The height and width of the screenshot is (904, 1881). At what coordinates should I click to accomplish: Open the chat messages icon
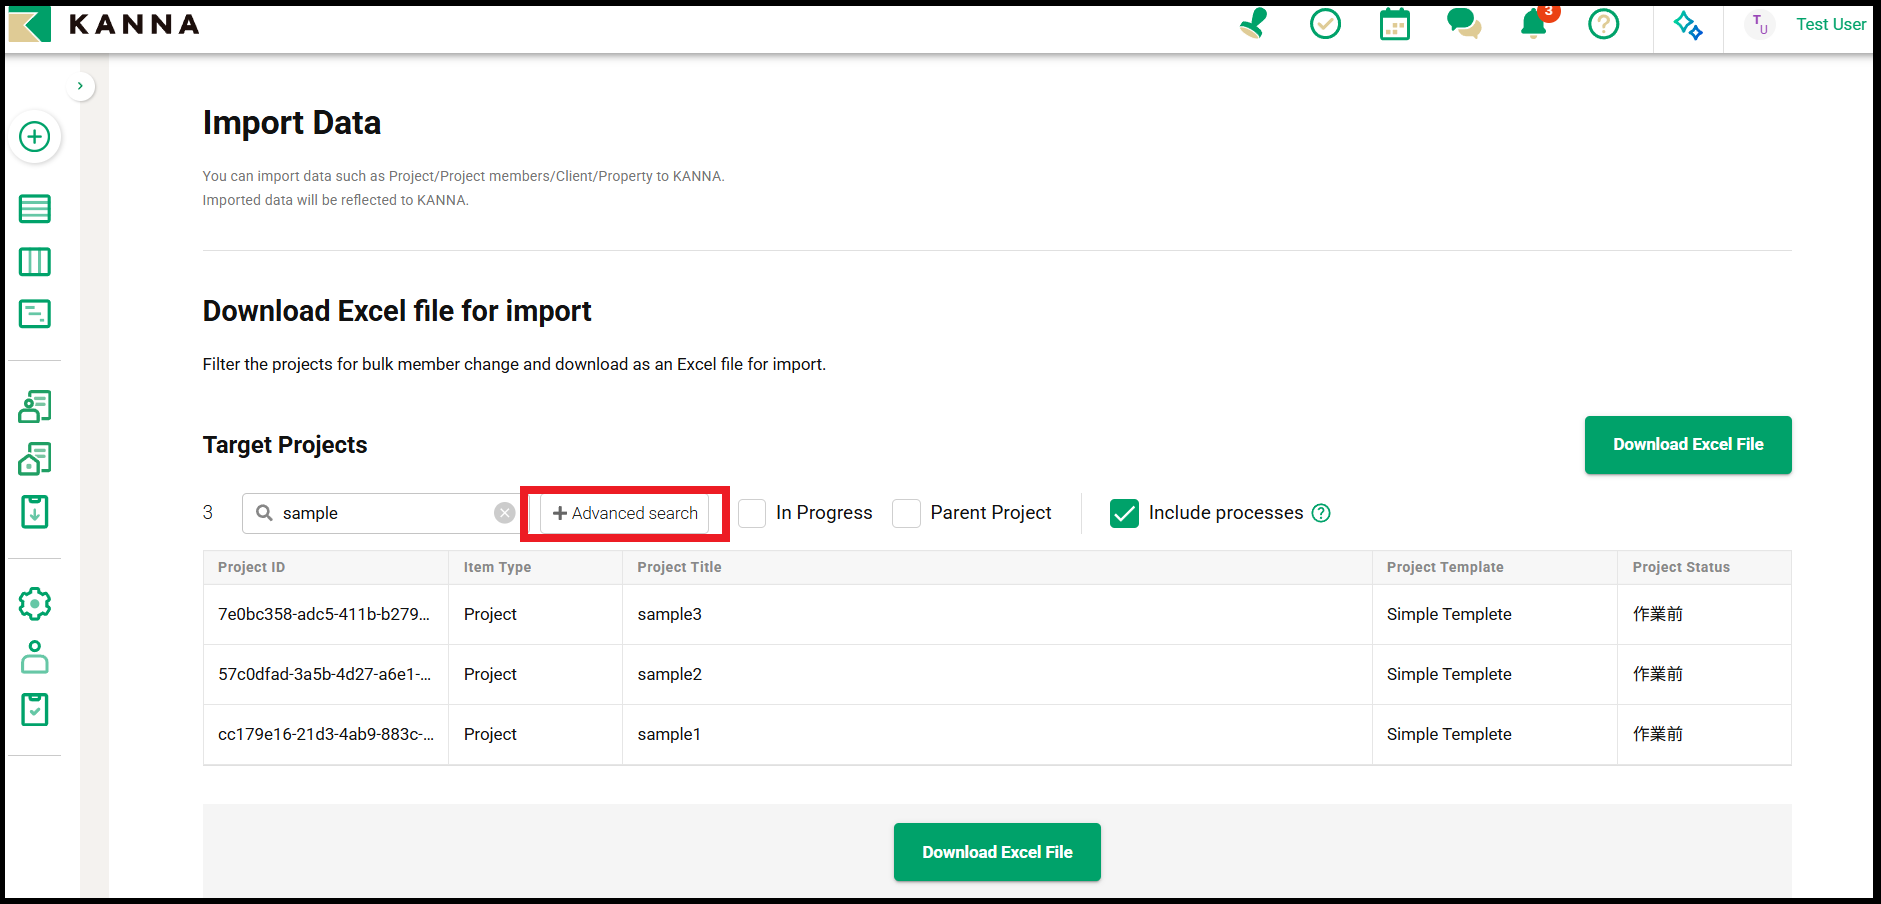point(1464,24)
